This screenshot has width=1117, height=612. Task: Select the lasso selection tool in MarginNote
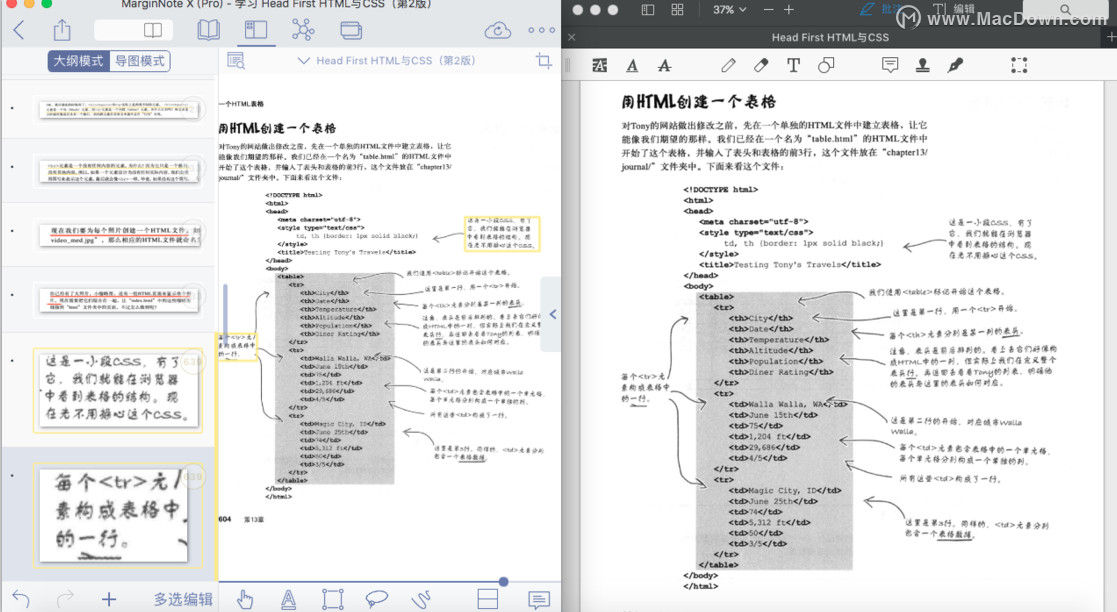tap(376, 599)
